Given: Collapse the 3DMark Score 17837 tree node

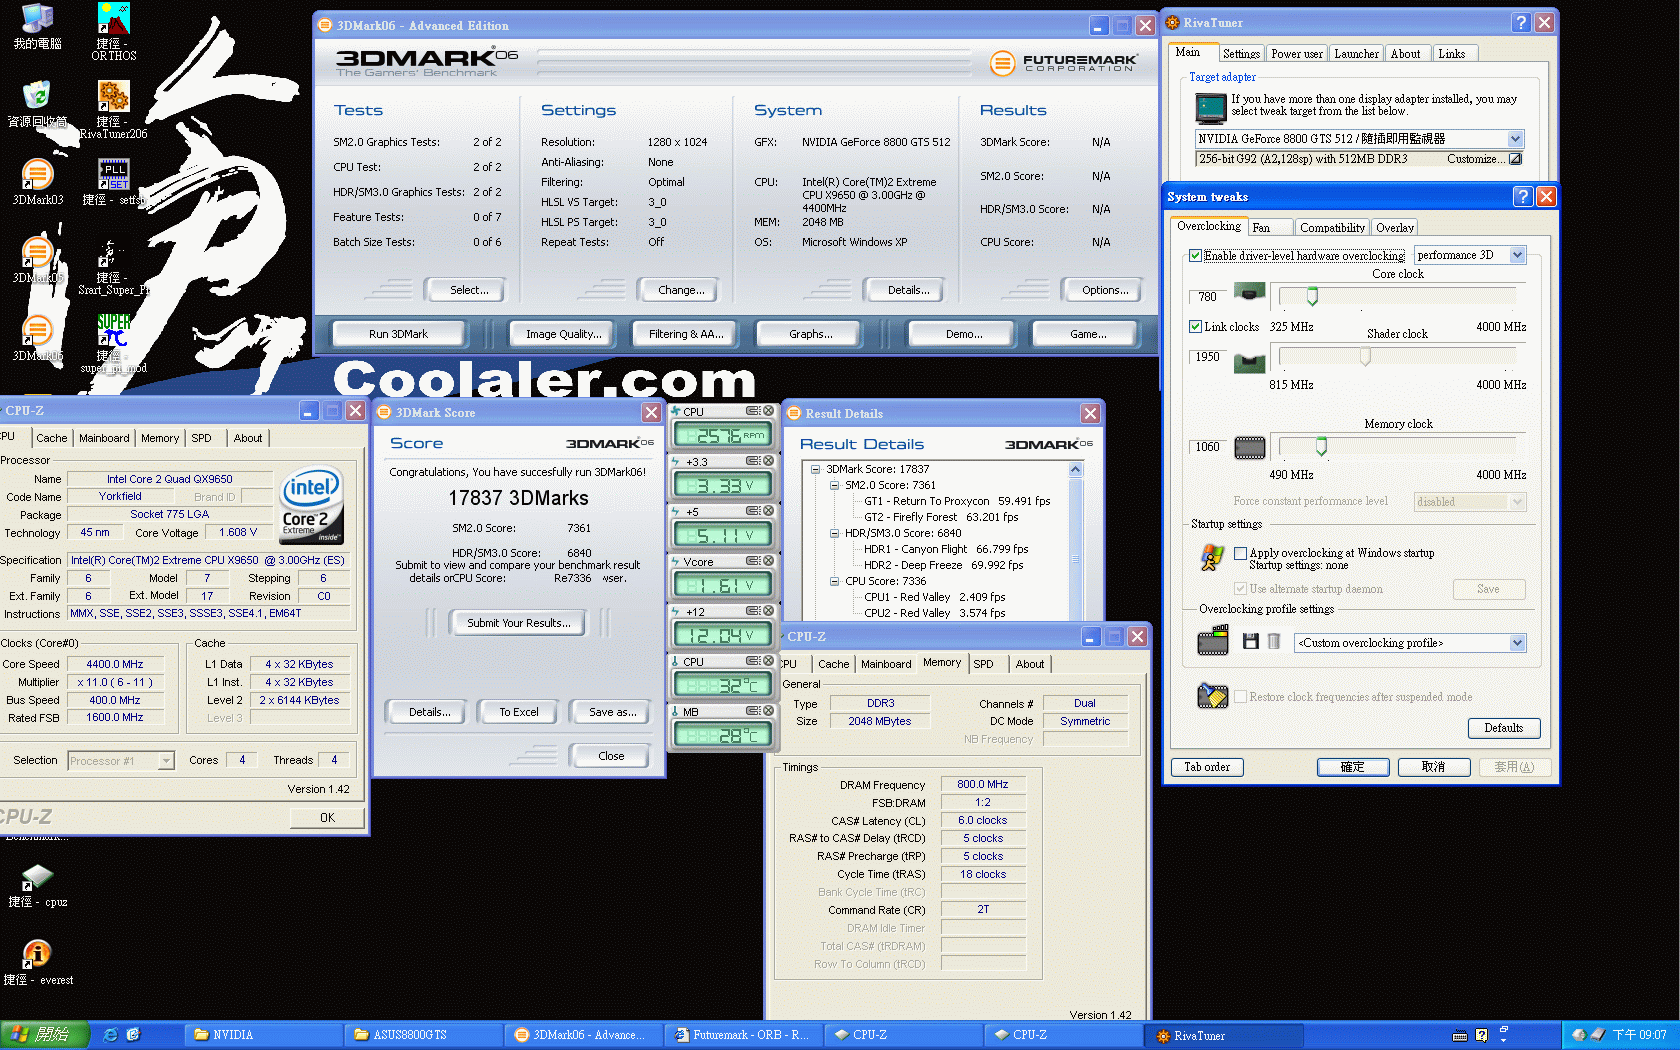Looking at the screenshot, I should (x=815, y=469).
